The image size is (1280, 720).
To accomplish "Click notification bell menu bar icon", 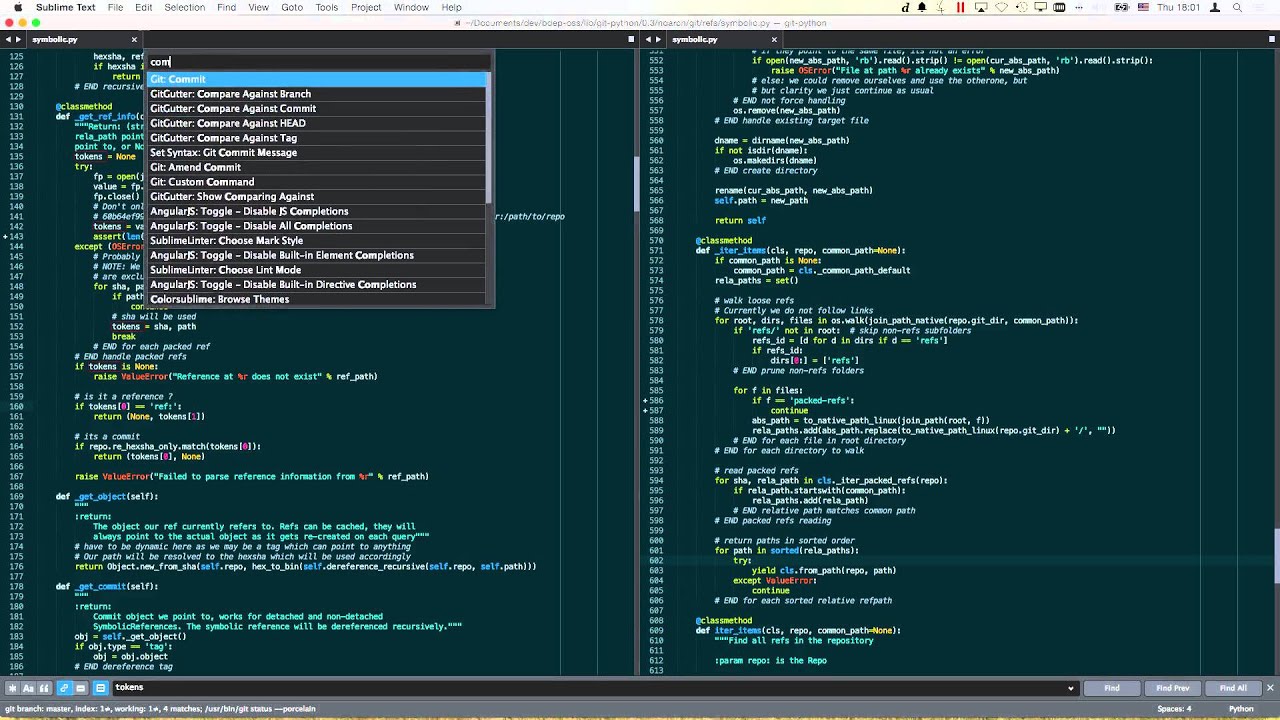I will click(922, 7).
